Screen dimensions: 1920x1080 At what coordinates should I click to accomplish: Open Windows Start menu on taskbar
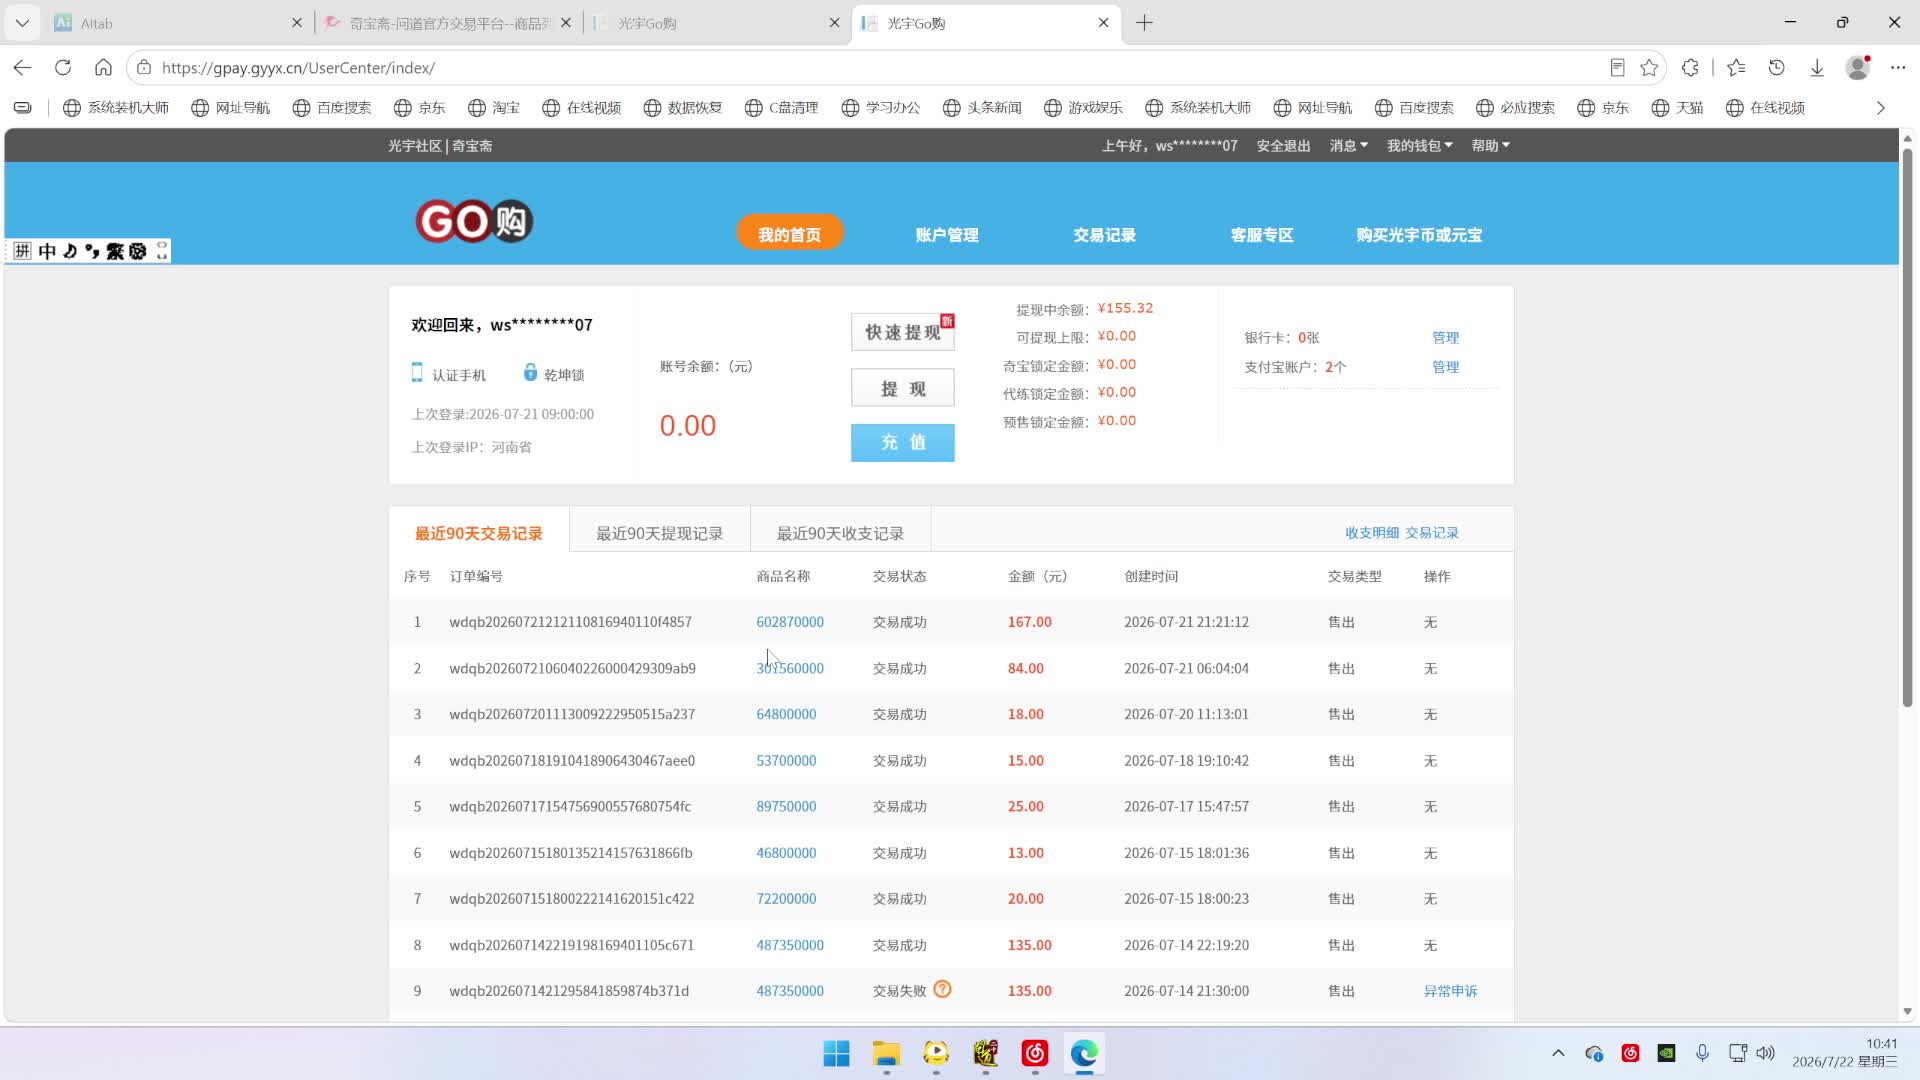point(836,1053)
